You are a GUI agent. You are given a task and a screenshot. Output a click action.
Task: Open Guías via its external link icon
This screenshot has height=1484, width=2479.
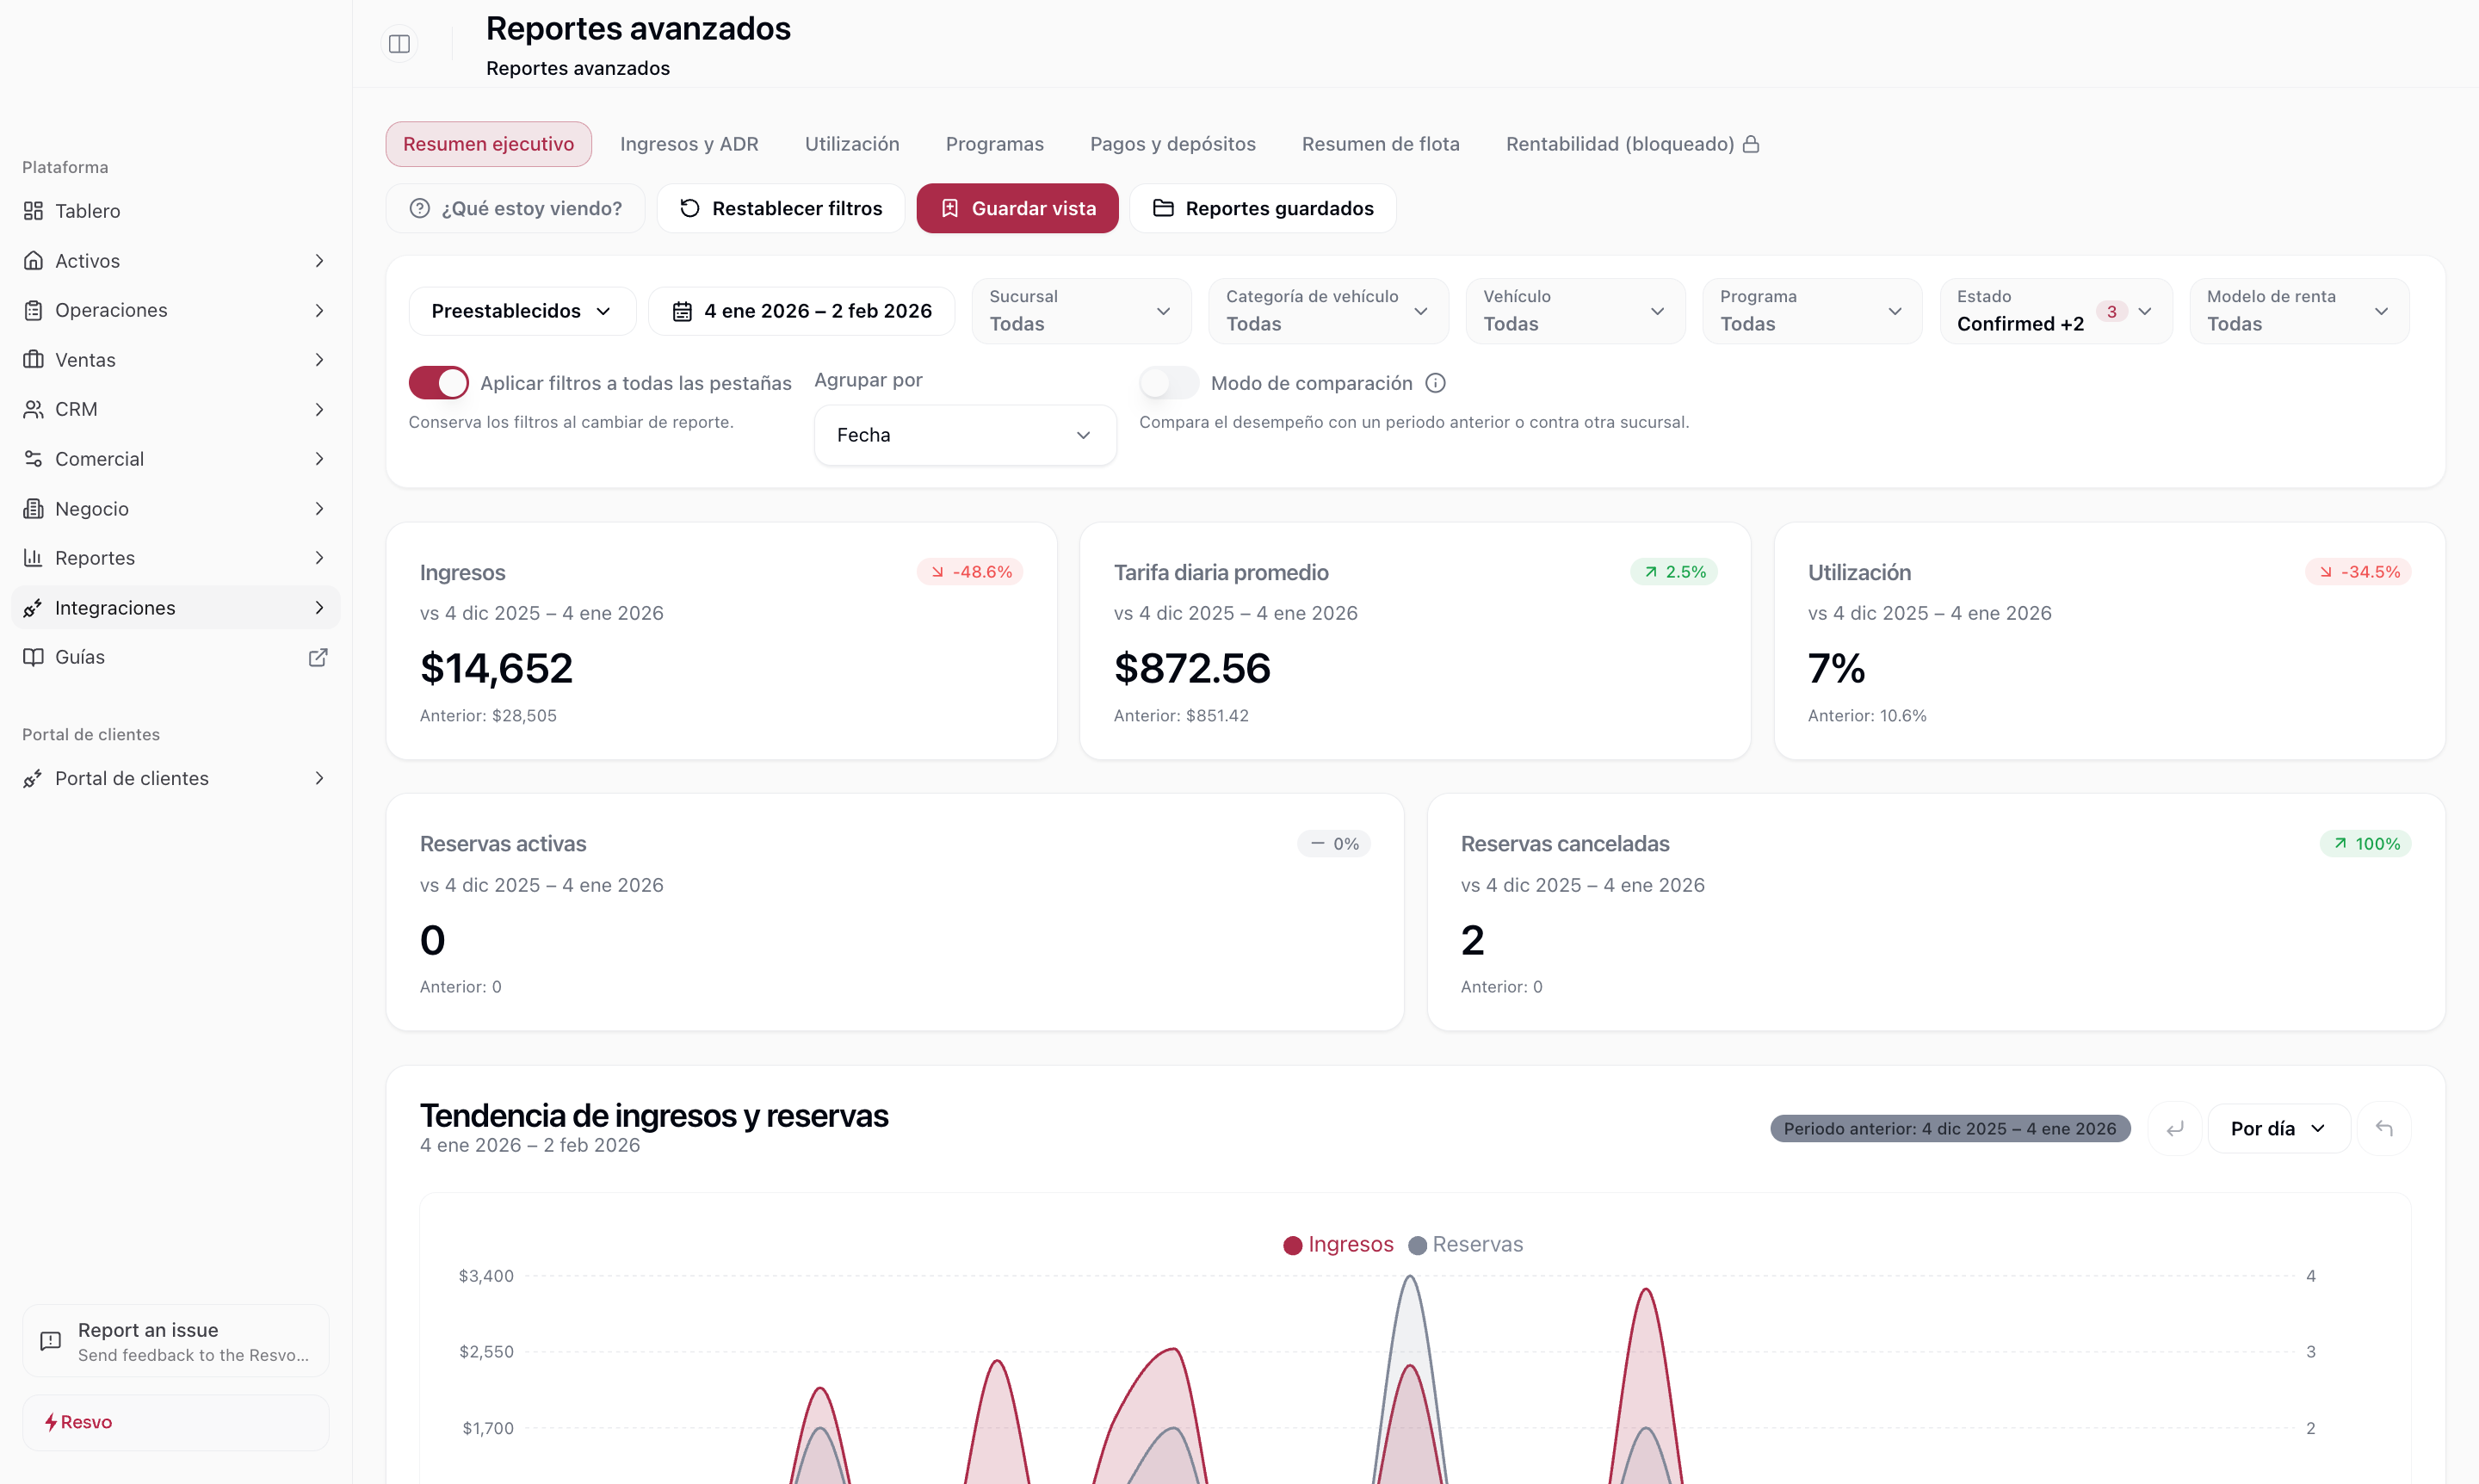coord(318,657)
